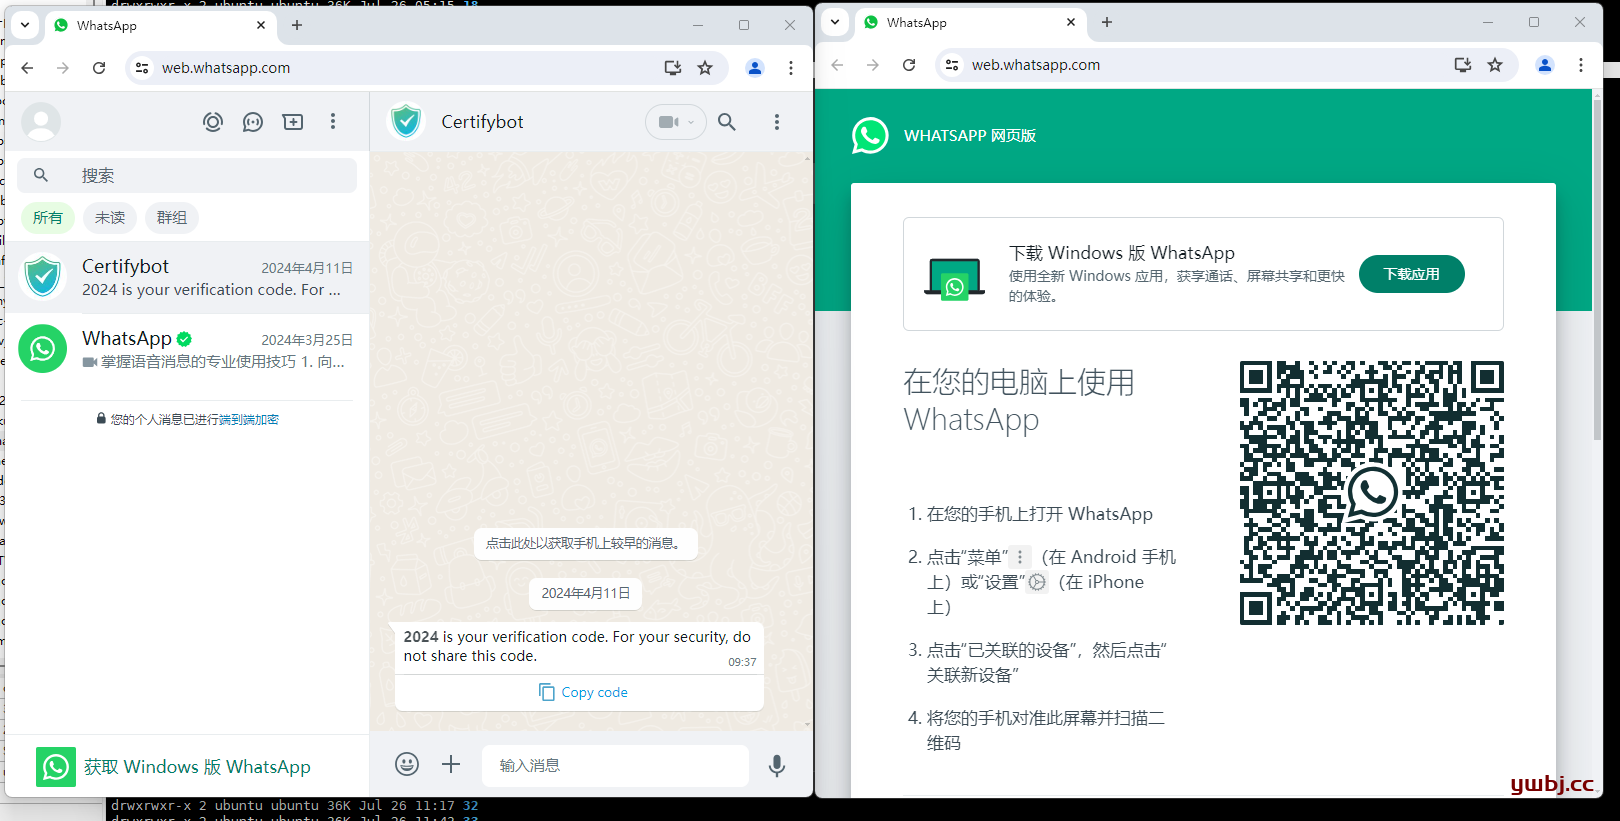1620x821 pixels.
Task: Click the 端到端加密 link
Action: (248, 420)
